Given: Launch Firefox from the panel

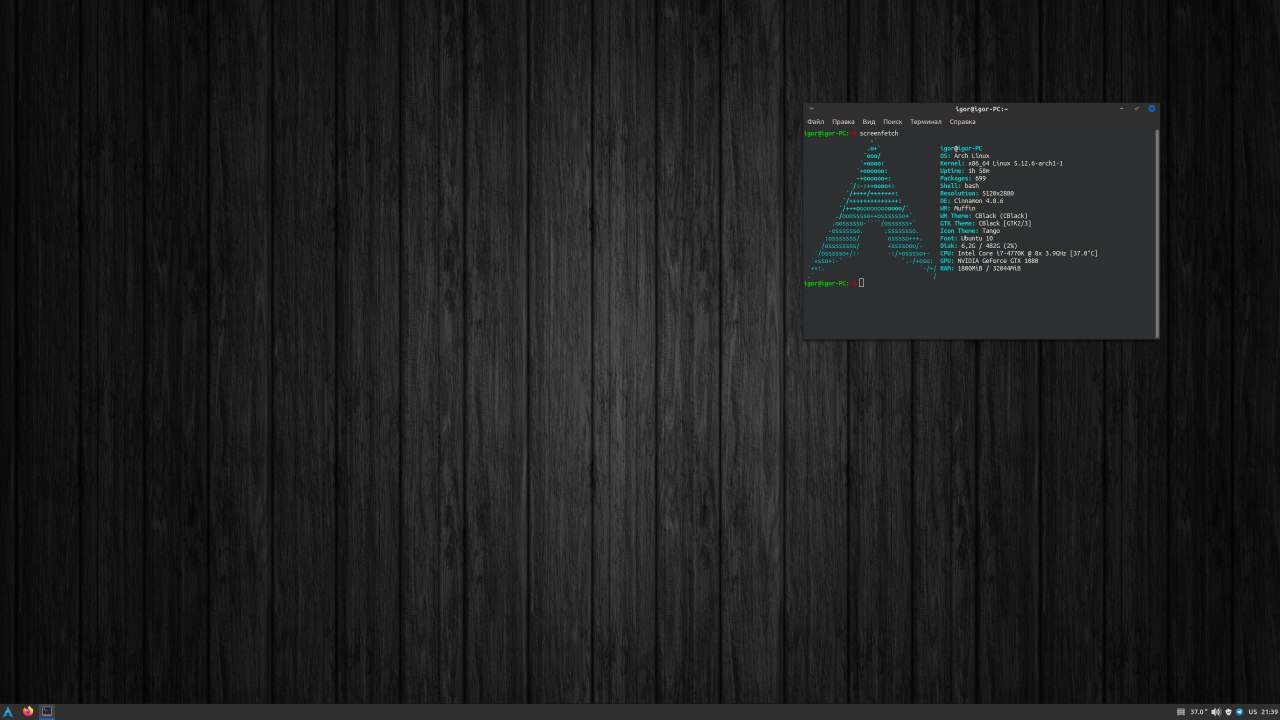Looking at the screenshot, I should tap(27, 712).
